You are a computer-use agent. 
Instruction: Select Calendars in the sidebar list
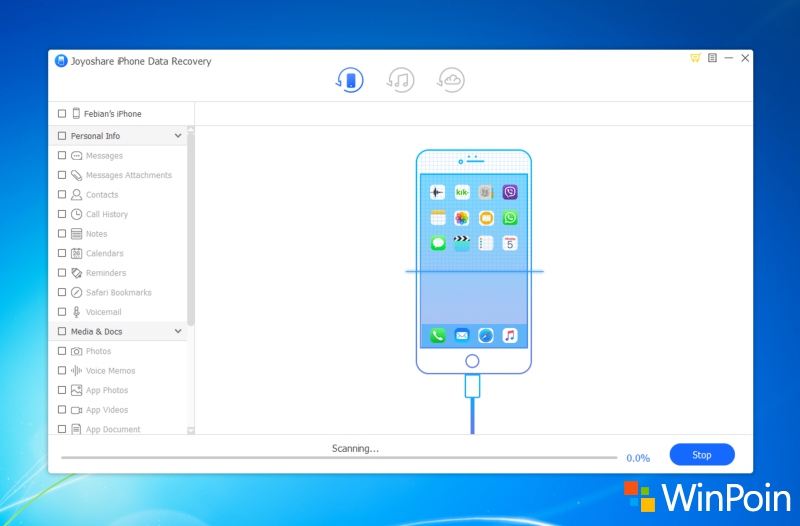coord(104,253)
